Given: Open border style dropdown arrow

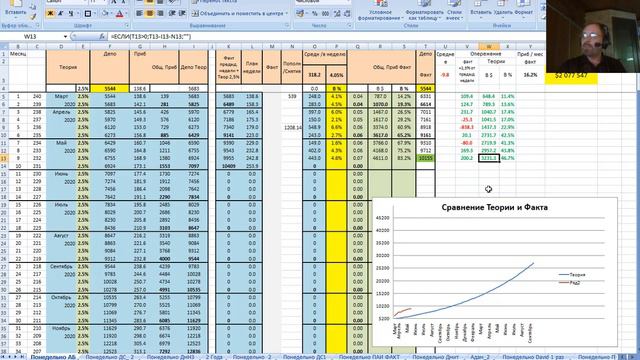Looking at the screenshot, I should [94, 13].
